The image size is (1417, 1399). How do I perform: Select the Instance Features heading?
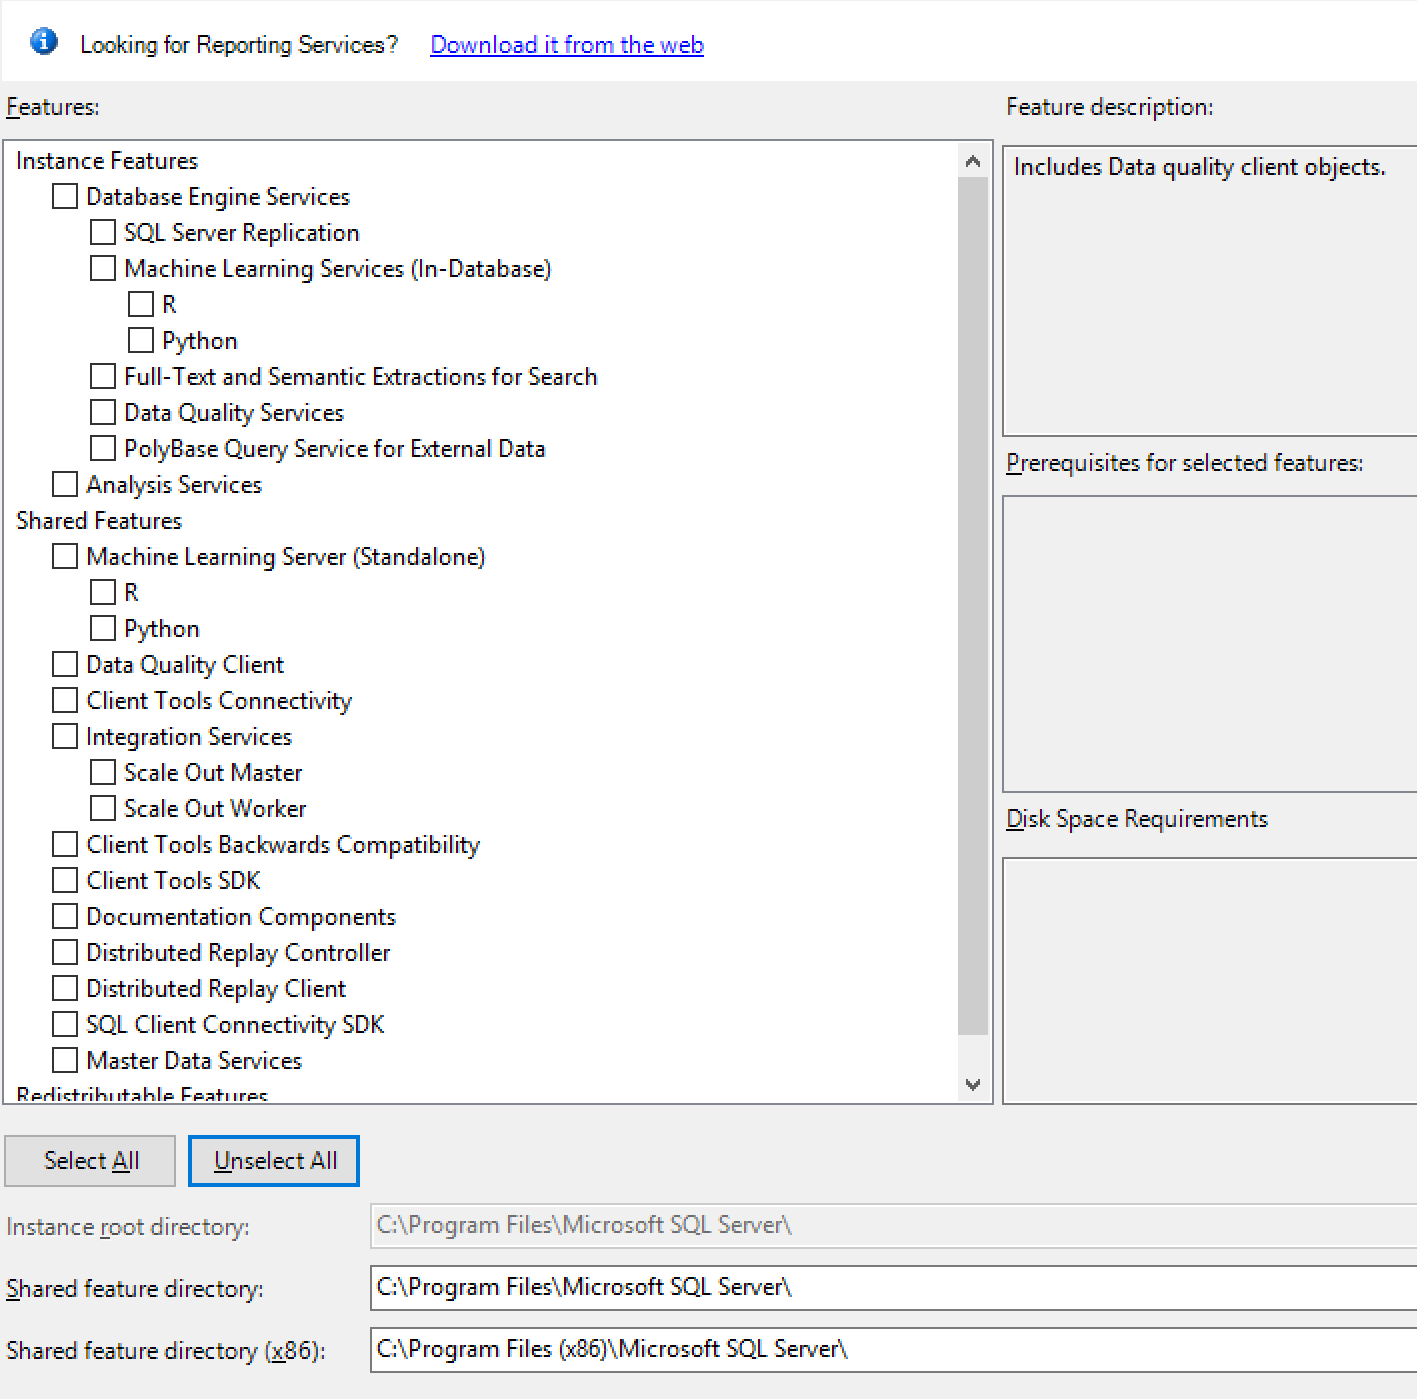pyautogui.click(x=107, y=161)
